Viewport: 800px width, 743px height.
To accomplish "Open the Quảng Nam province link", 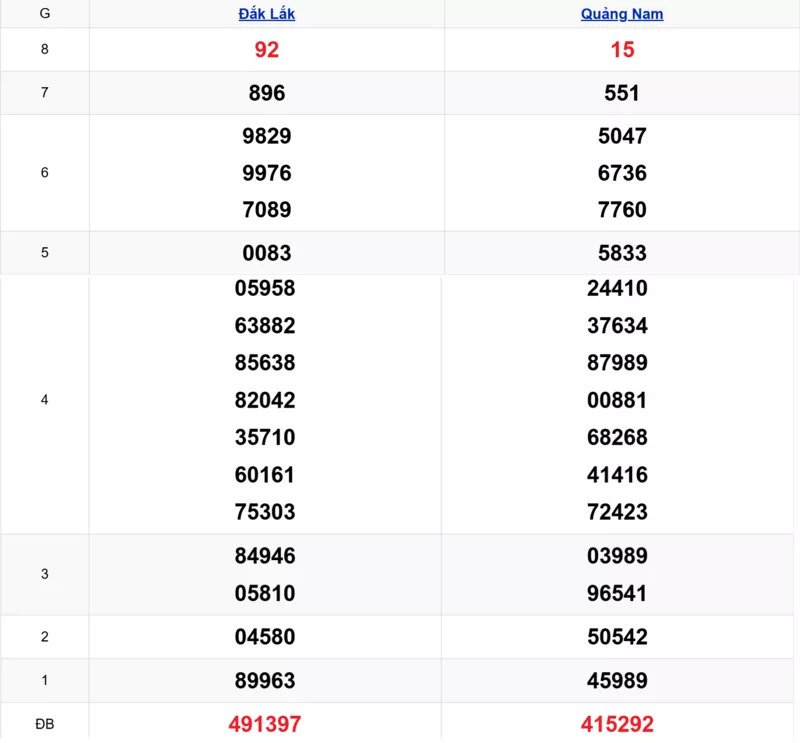I will coord(622,14).
